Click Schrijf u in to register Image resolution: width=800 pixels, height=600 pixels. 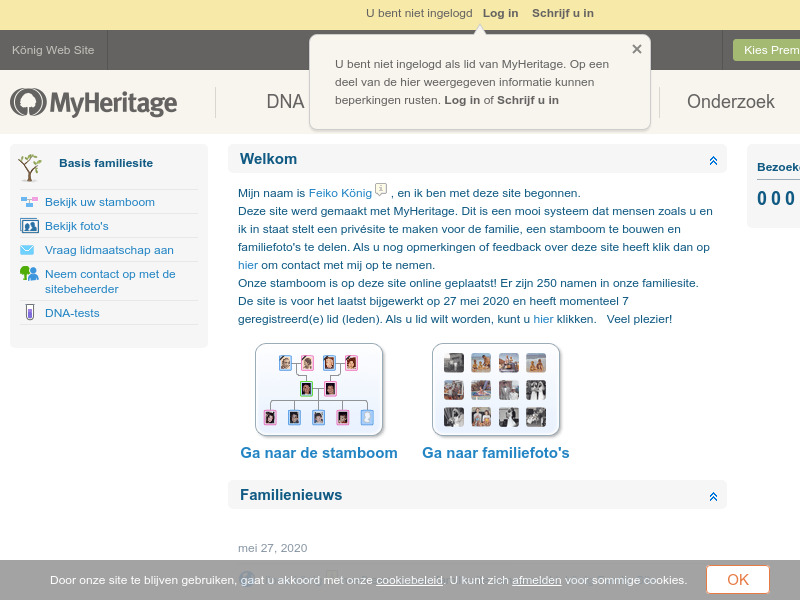(x=564, y=13)
